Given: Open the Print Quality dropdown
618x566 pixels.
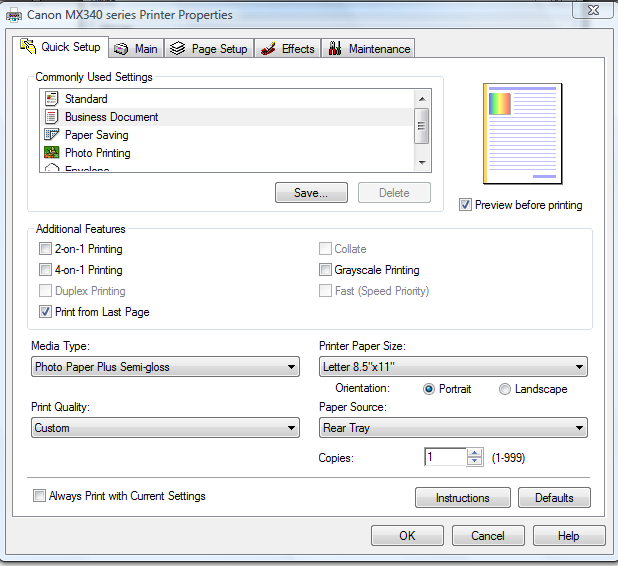Looking at the screenshot, I should tap(166, 428).
